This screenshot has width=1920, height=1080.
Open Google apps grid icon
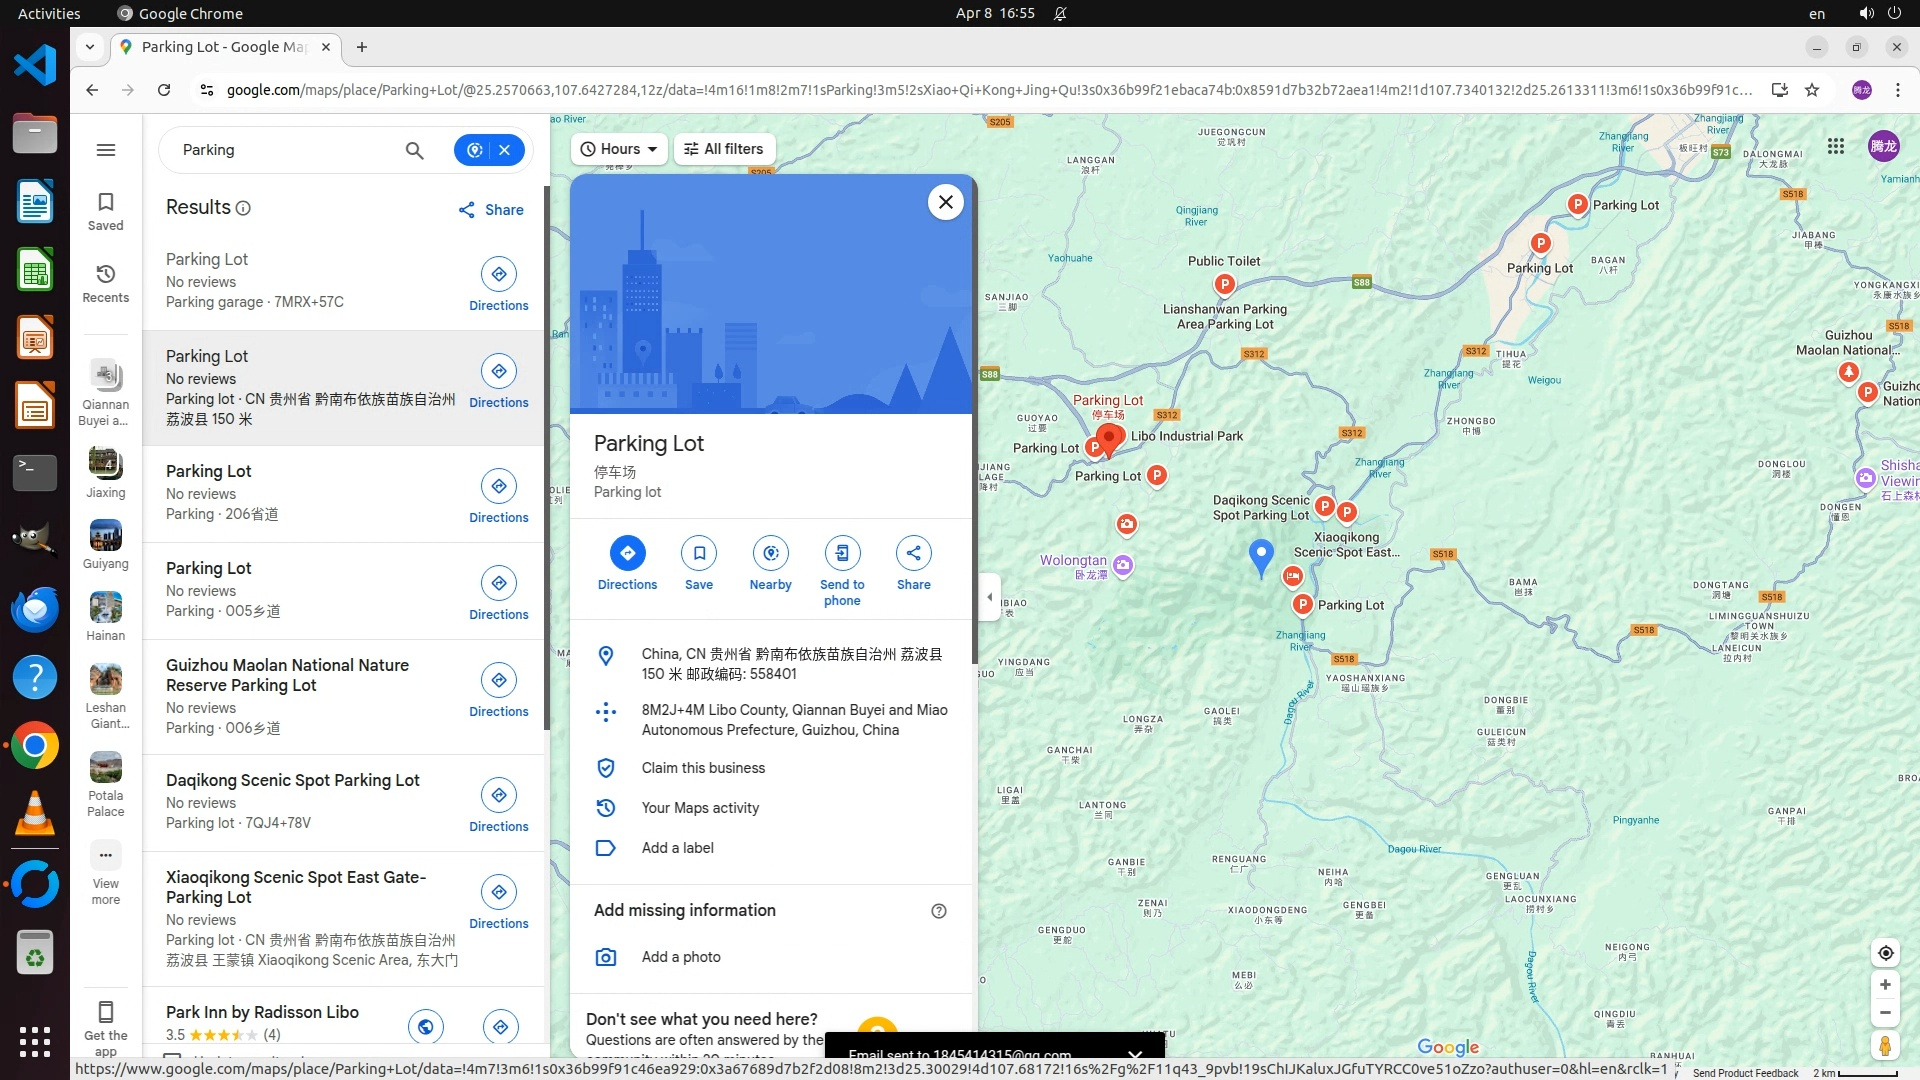1836,147
